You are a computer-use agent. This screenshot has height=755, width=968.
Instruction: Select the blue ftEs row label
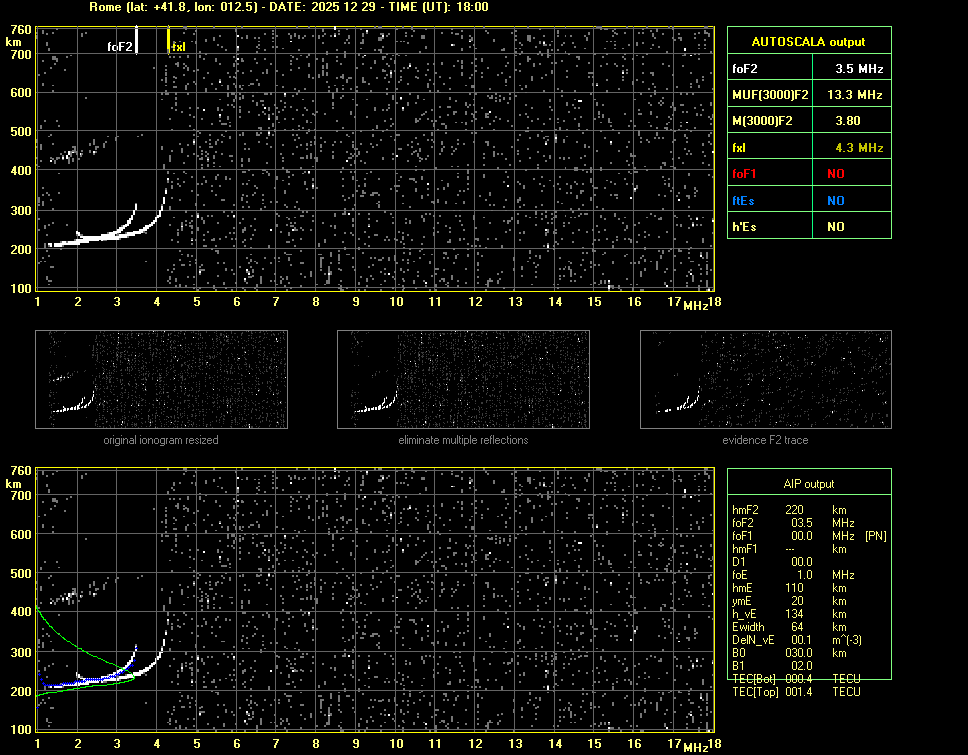743,200
